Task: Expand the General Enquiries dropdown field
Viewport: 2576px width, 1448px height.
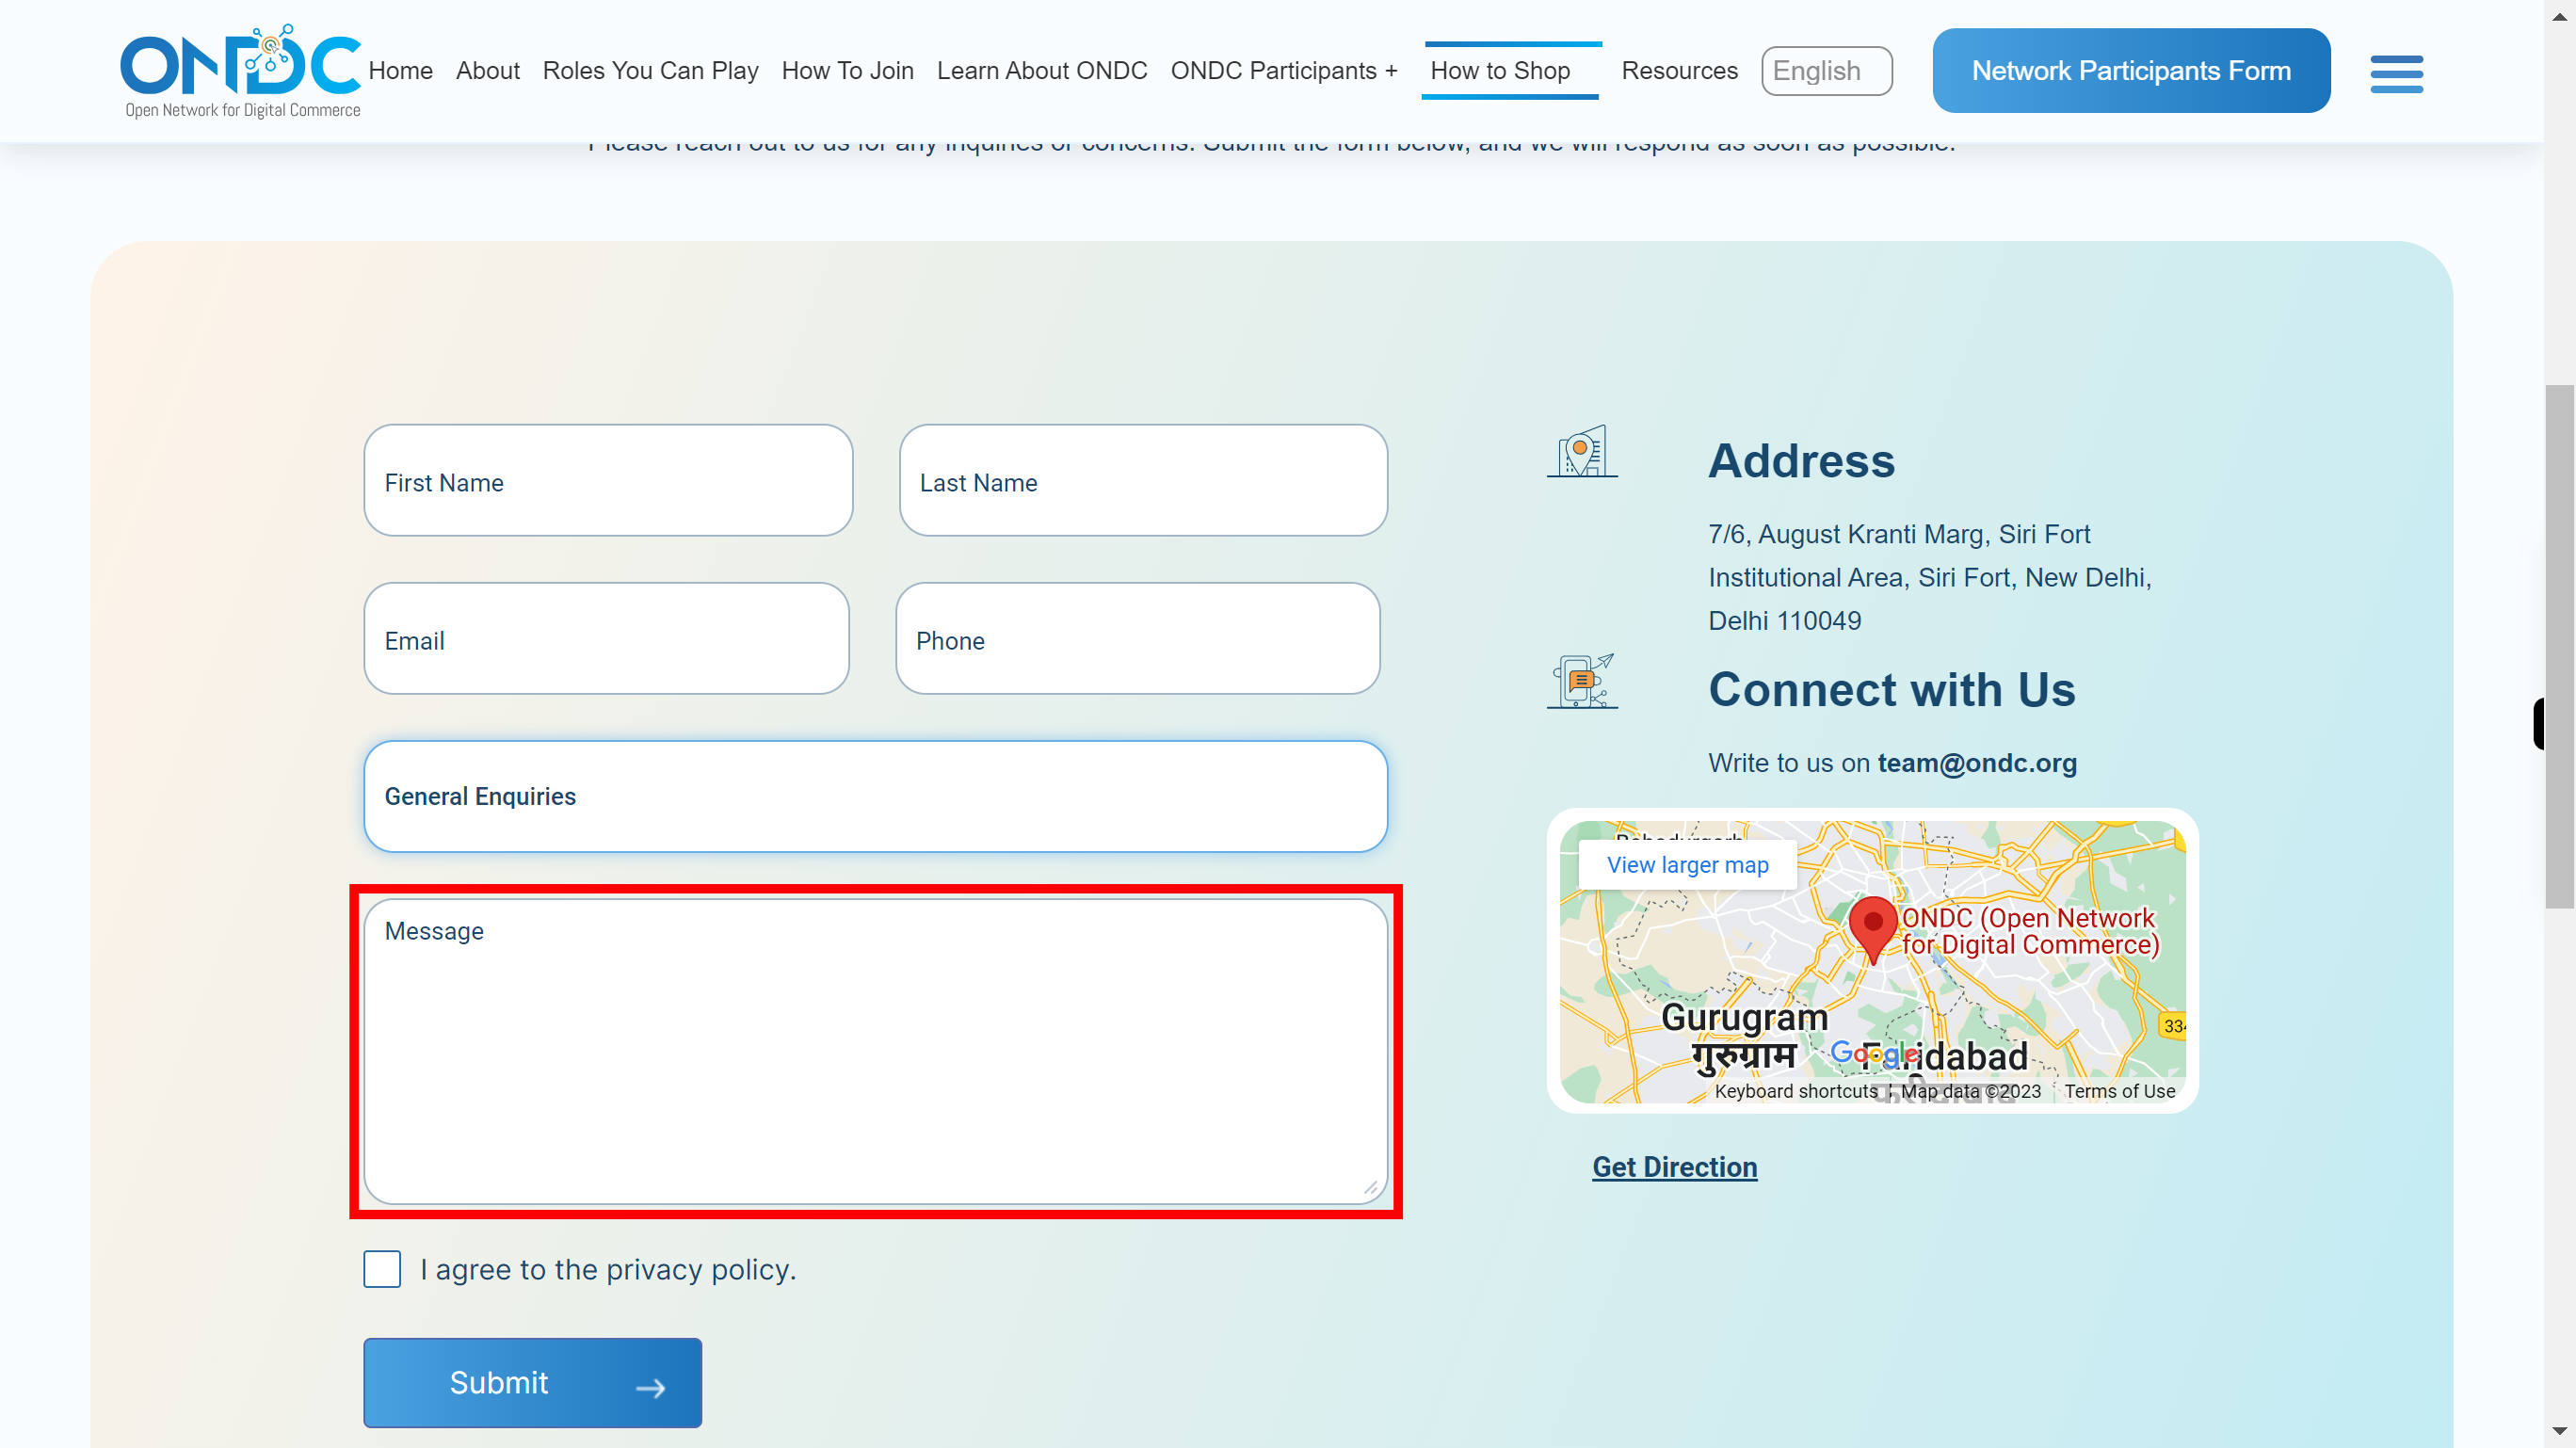Action: 874,796
